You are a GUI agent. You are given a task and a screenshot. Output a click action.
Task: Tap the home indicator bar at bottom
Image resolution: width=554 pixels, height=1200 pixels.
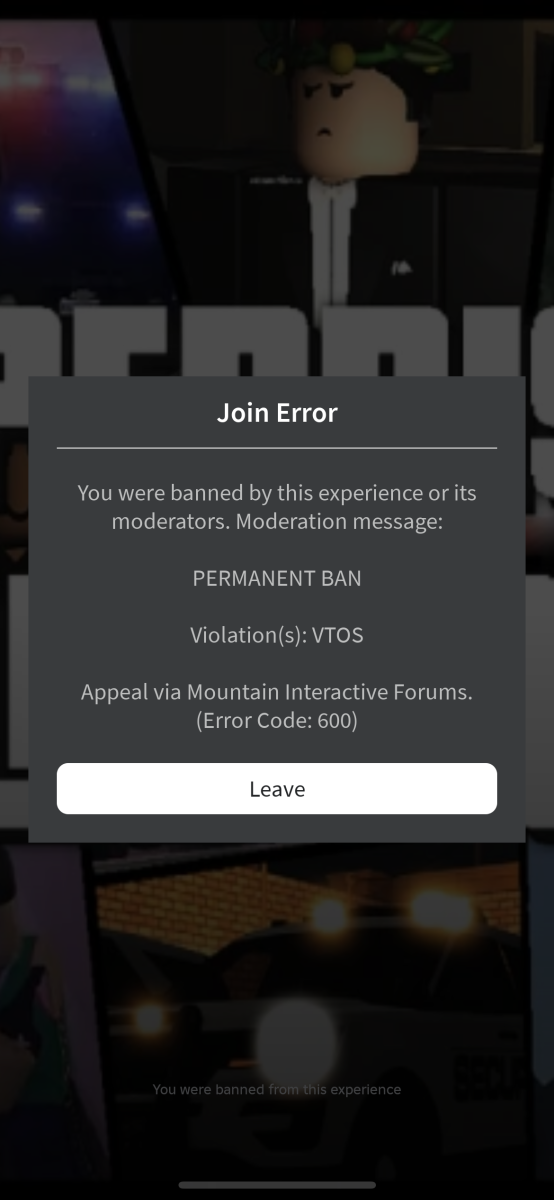(277, 1185)
